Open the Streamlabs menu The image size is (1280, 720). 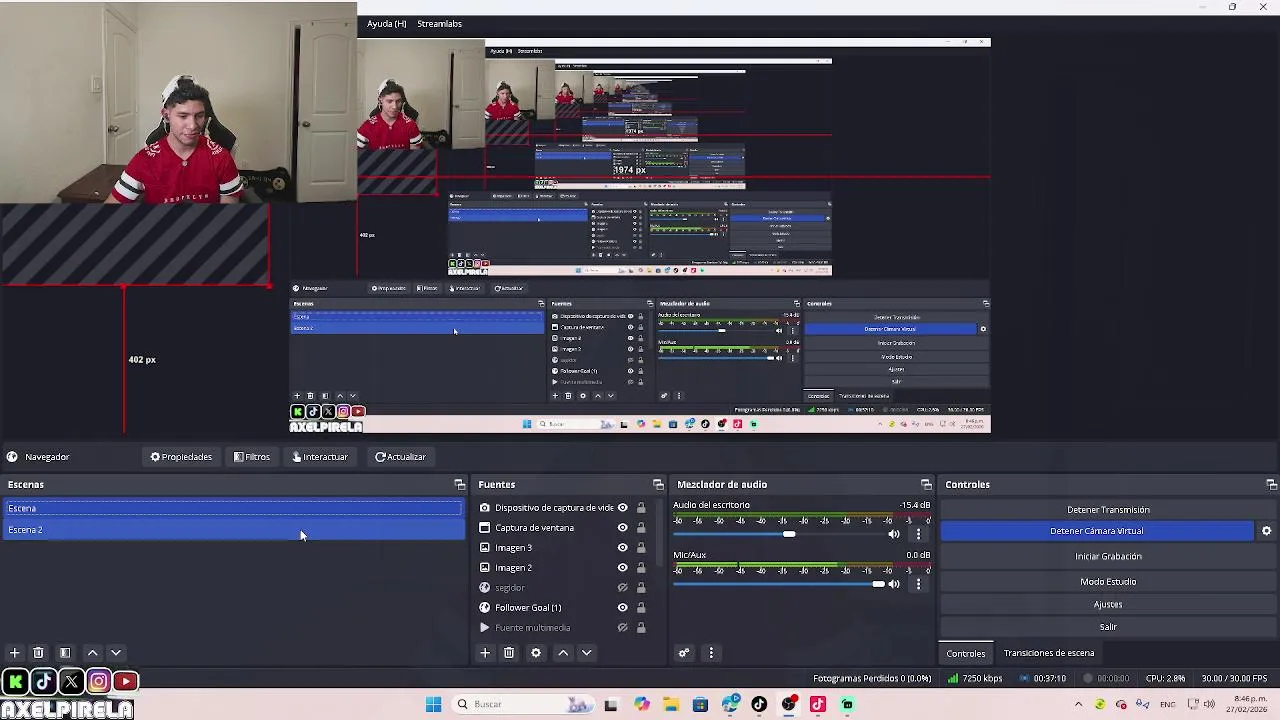coord(439,23)
